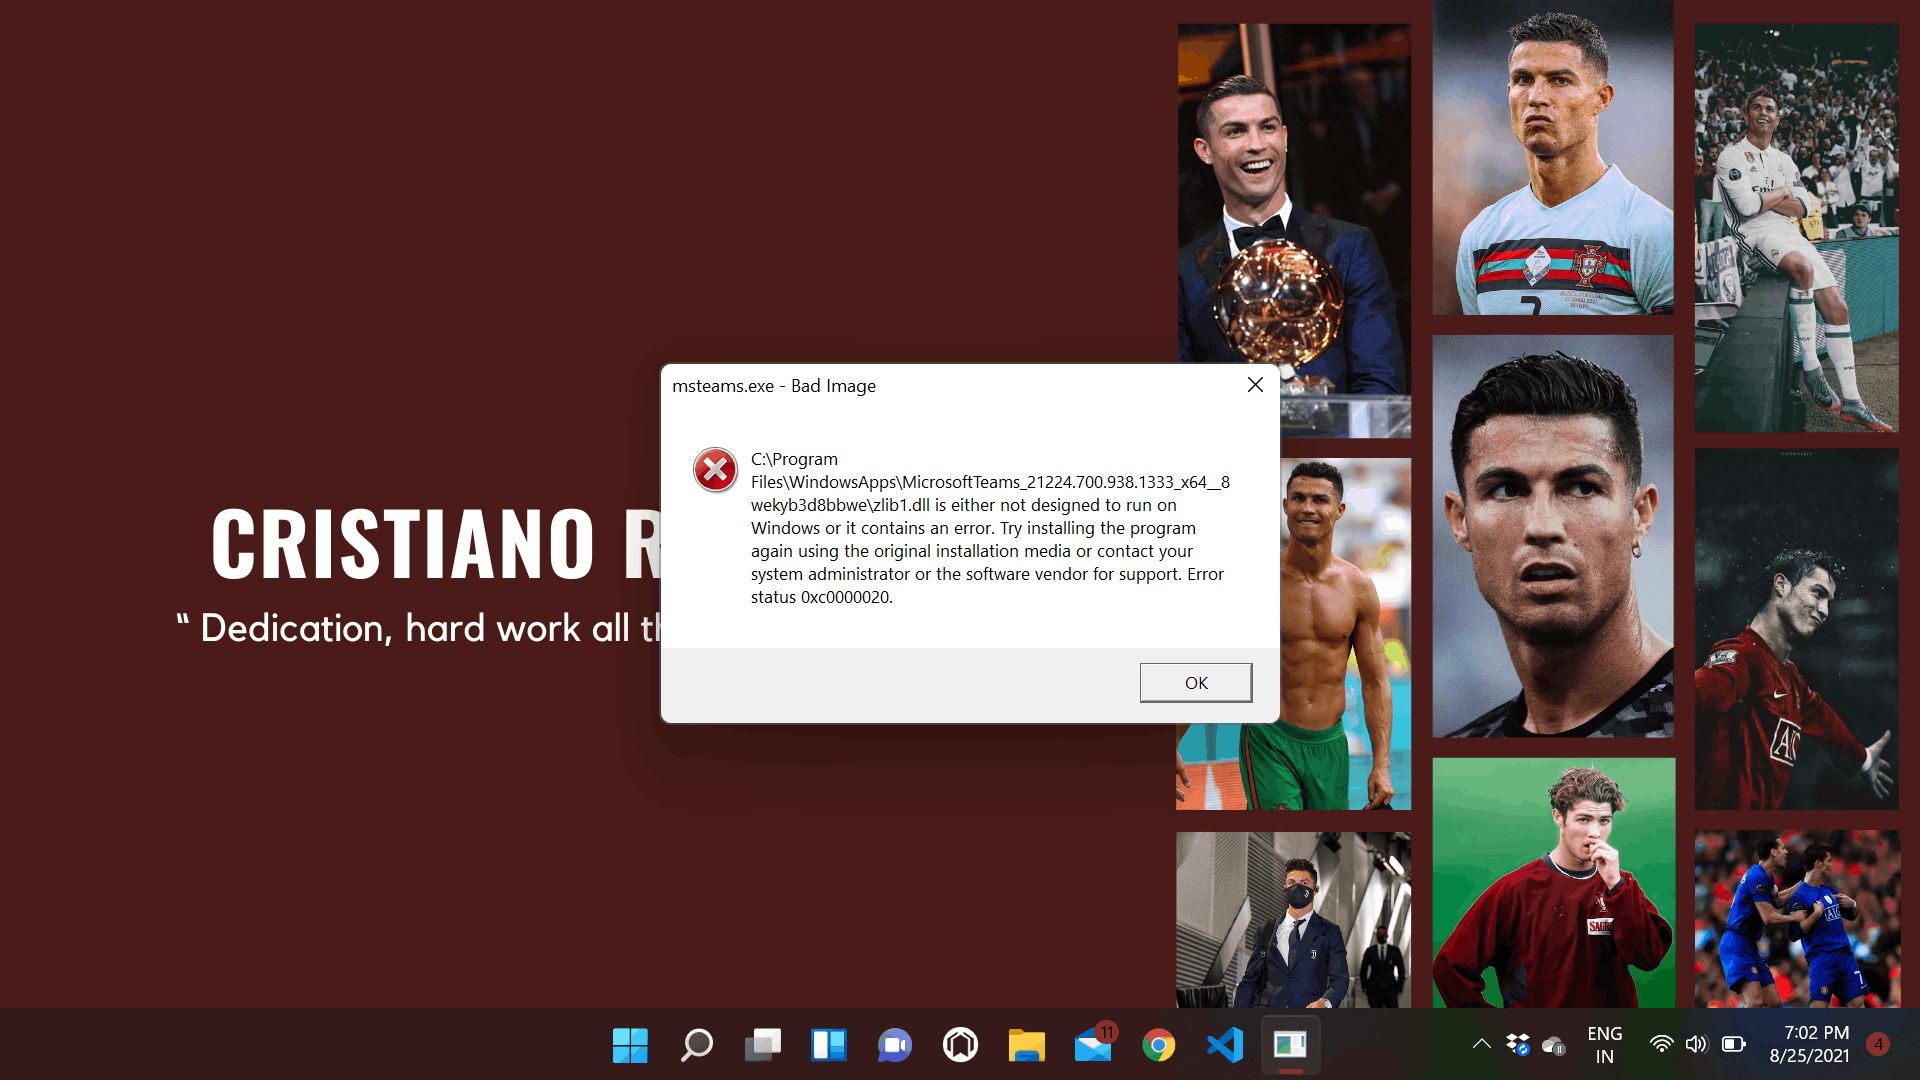The image size is (1920, 1080).
Task: Launch Google Chrome from taskbar
Action: (1158, 1045)
